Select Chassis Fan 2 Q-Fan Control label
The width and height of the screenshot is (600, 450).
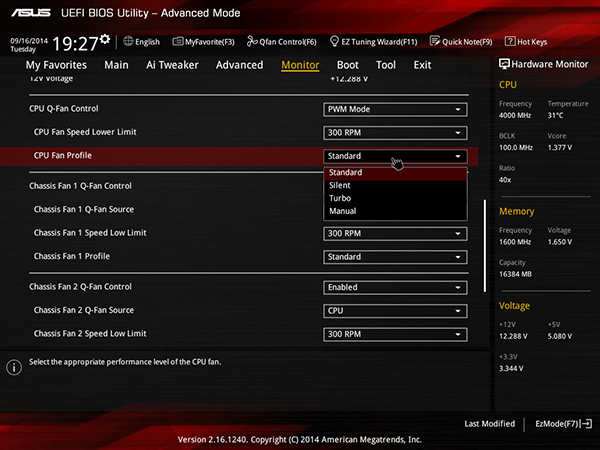click(80, 287)
